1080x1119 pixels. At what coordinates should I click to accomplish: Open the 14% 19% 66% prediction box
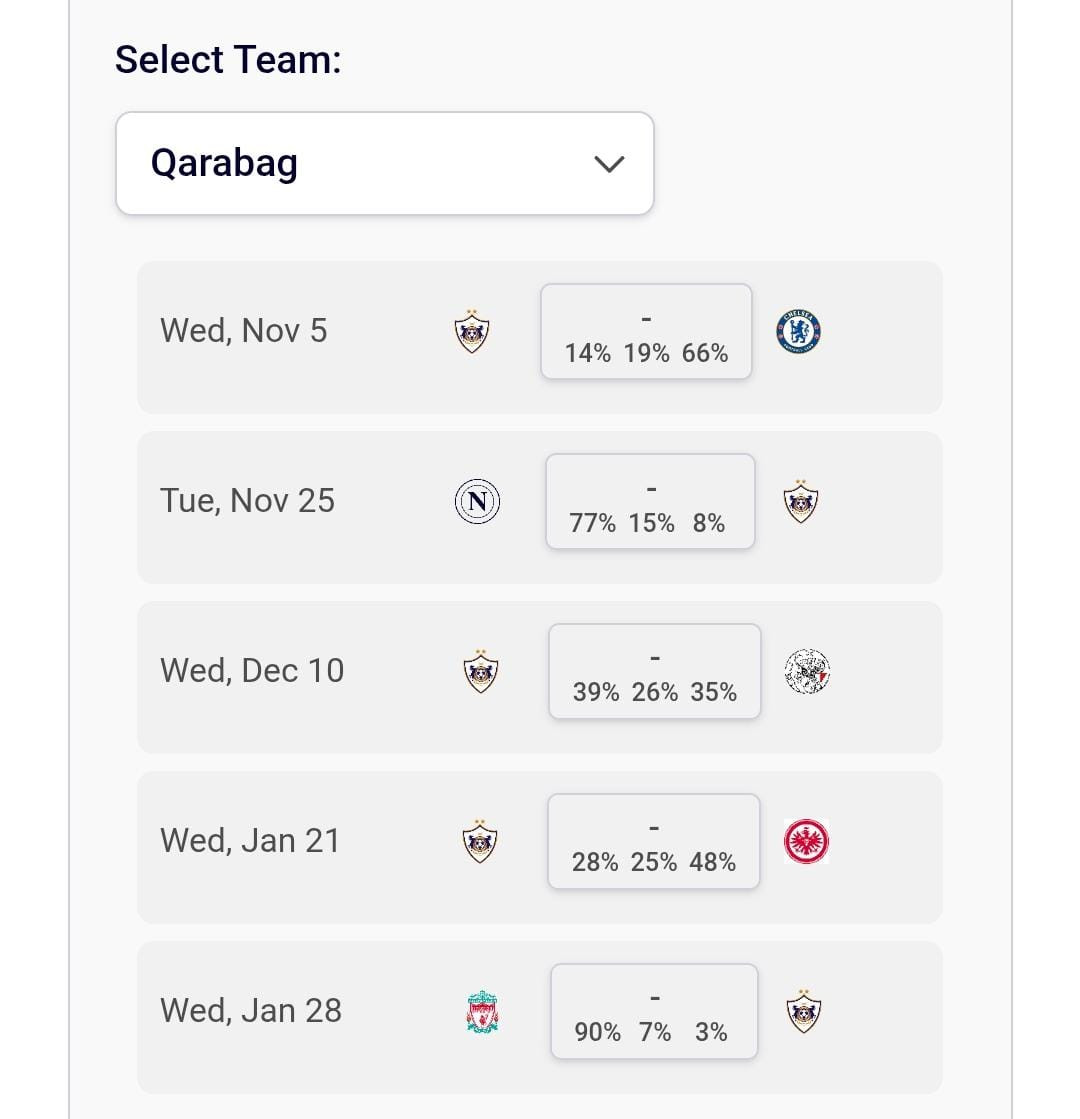[x=646, y=332]
